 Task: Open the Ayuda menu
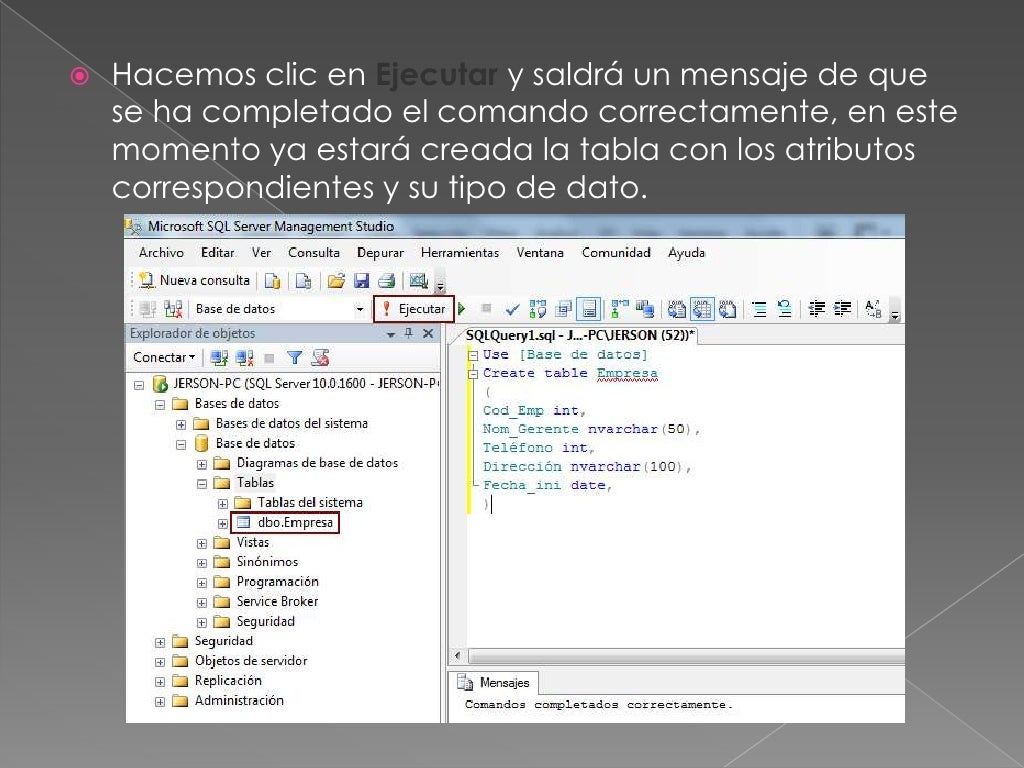pos(686,253)
